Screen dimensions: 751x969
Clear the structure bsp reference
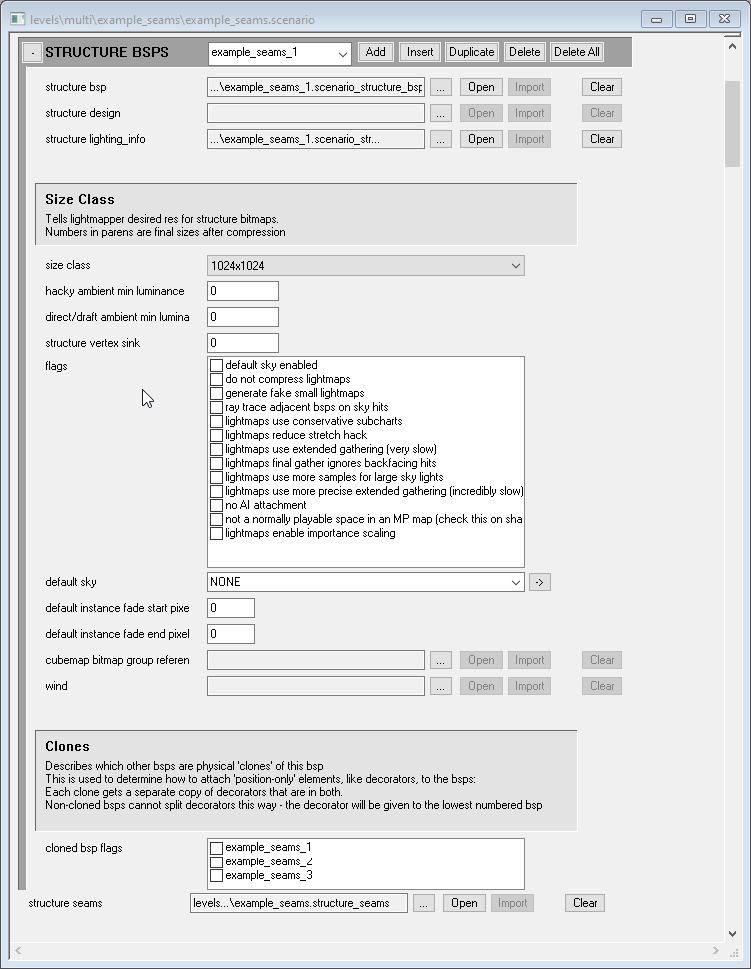601,87
